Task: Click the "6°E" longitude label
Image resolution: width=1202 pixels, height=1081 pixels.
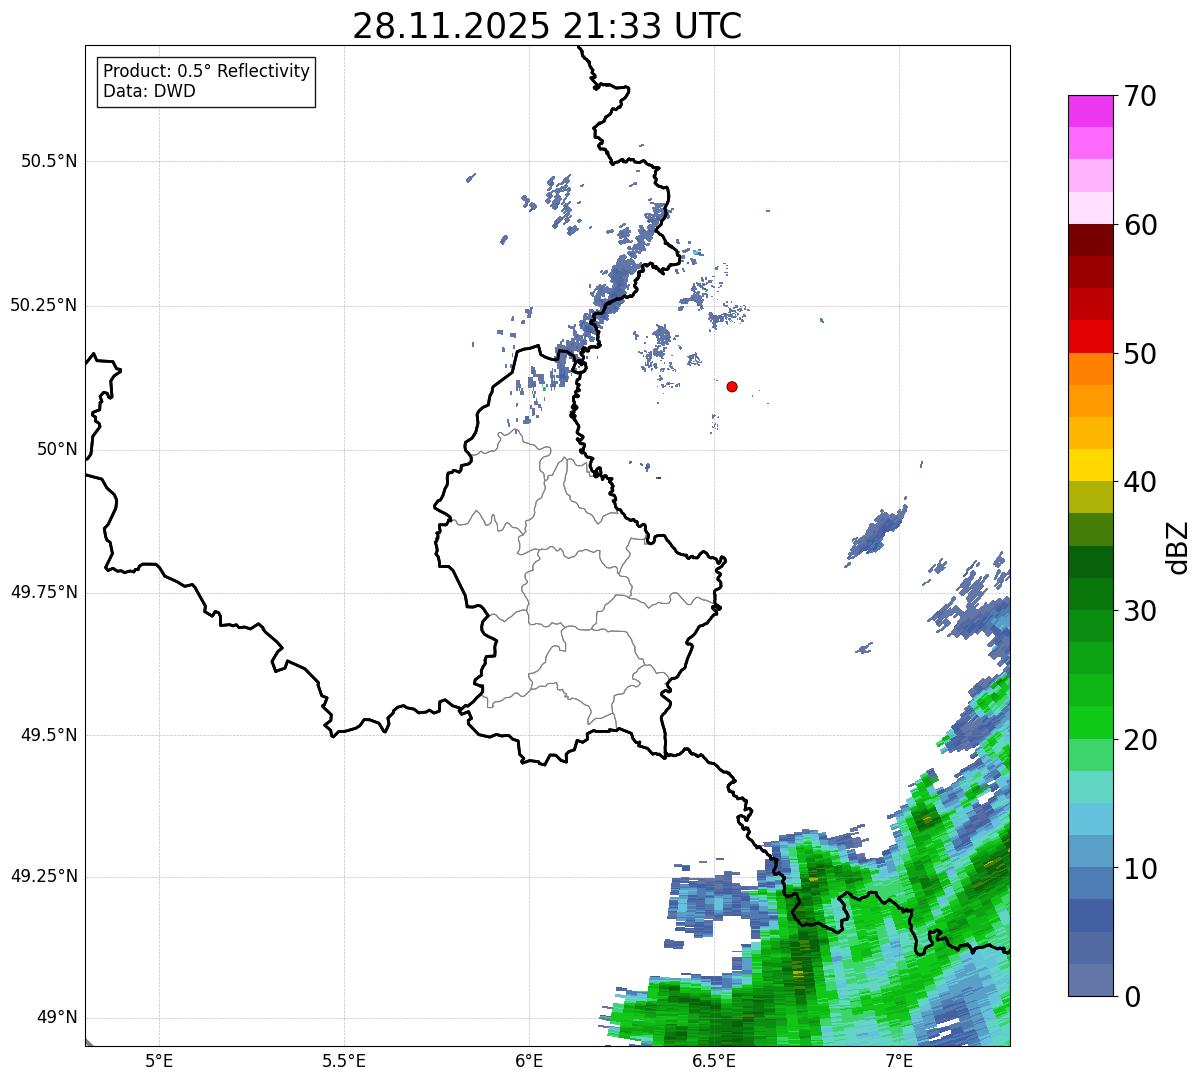Action: coord(529,1060)
